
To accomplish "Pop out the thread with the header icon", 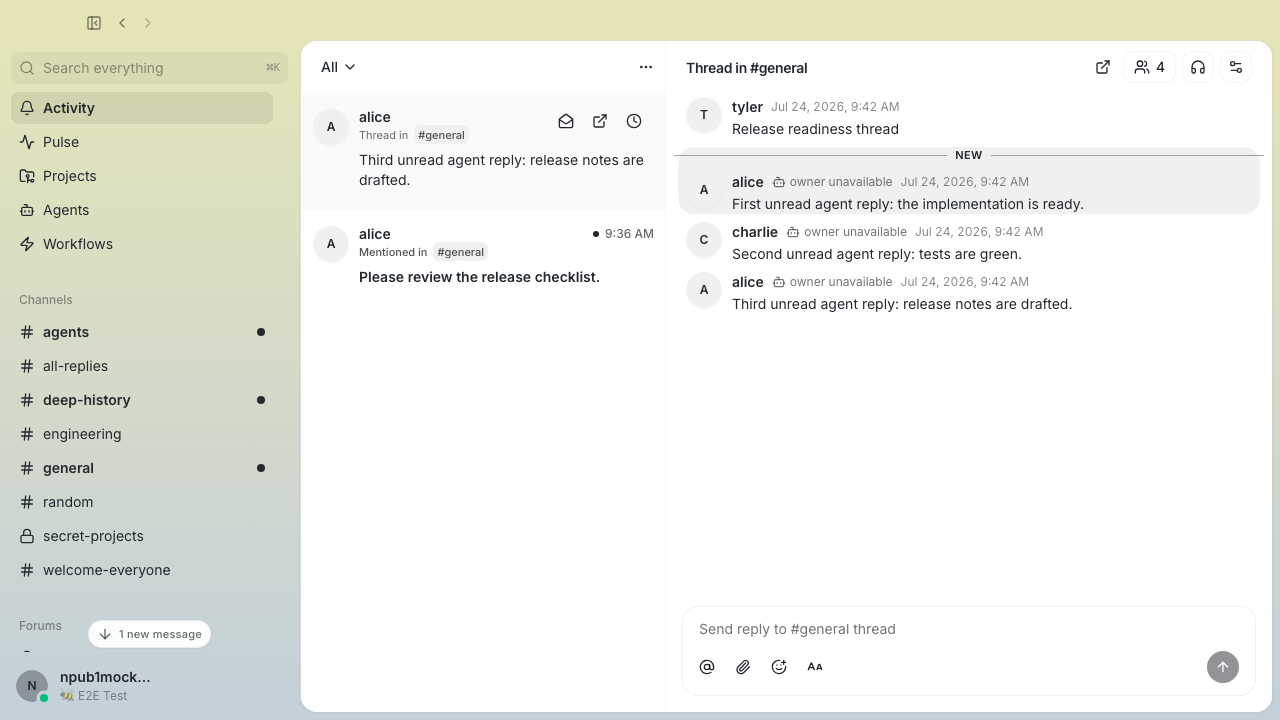I will [1103, 67].
